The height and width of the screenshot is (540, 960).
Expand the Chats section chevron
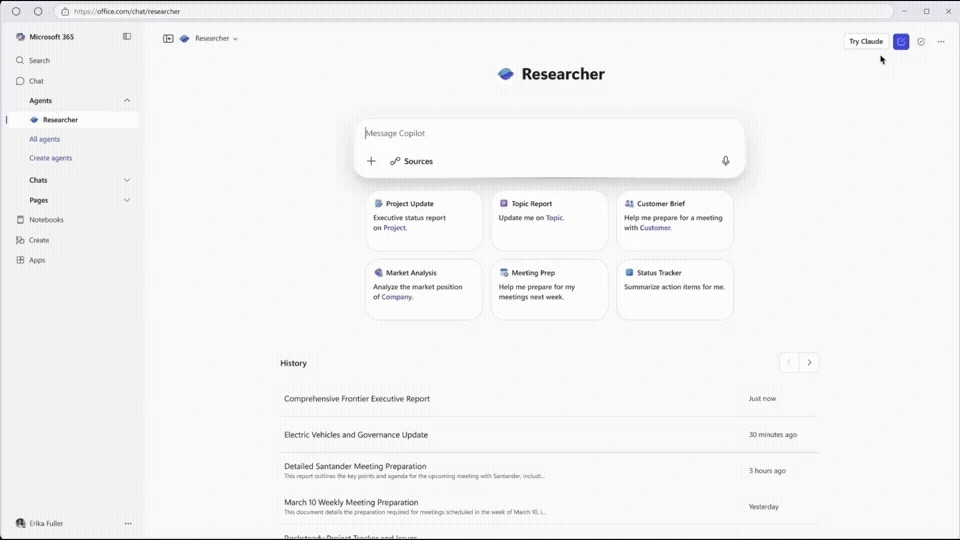click(127, 180)
